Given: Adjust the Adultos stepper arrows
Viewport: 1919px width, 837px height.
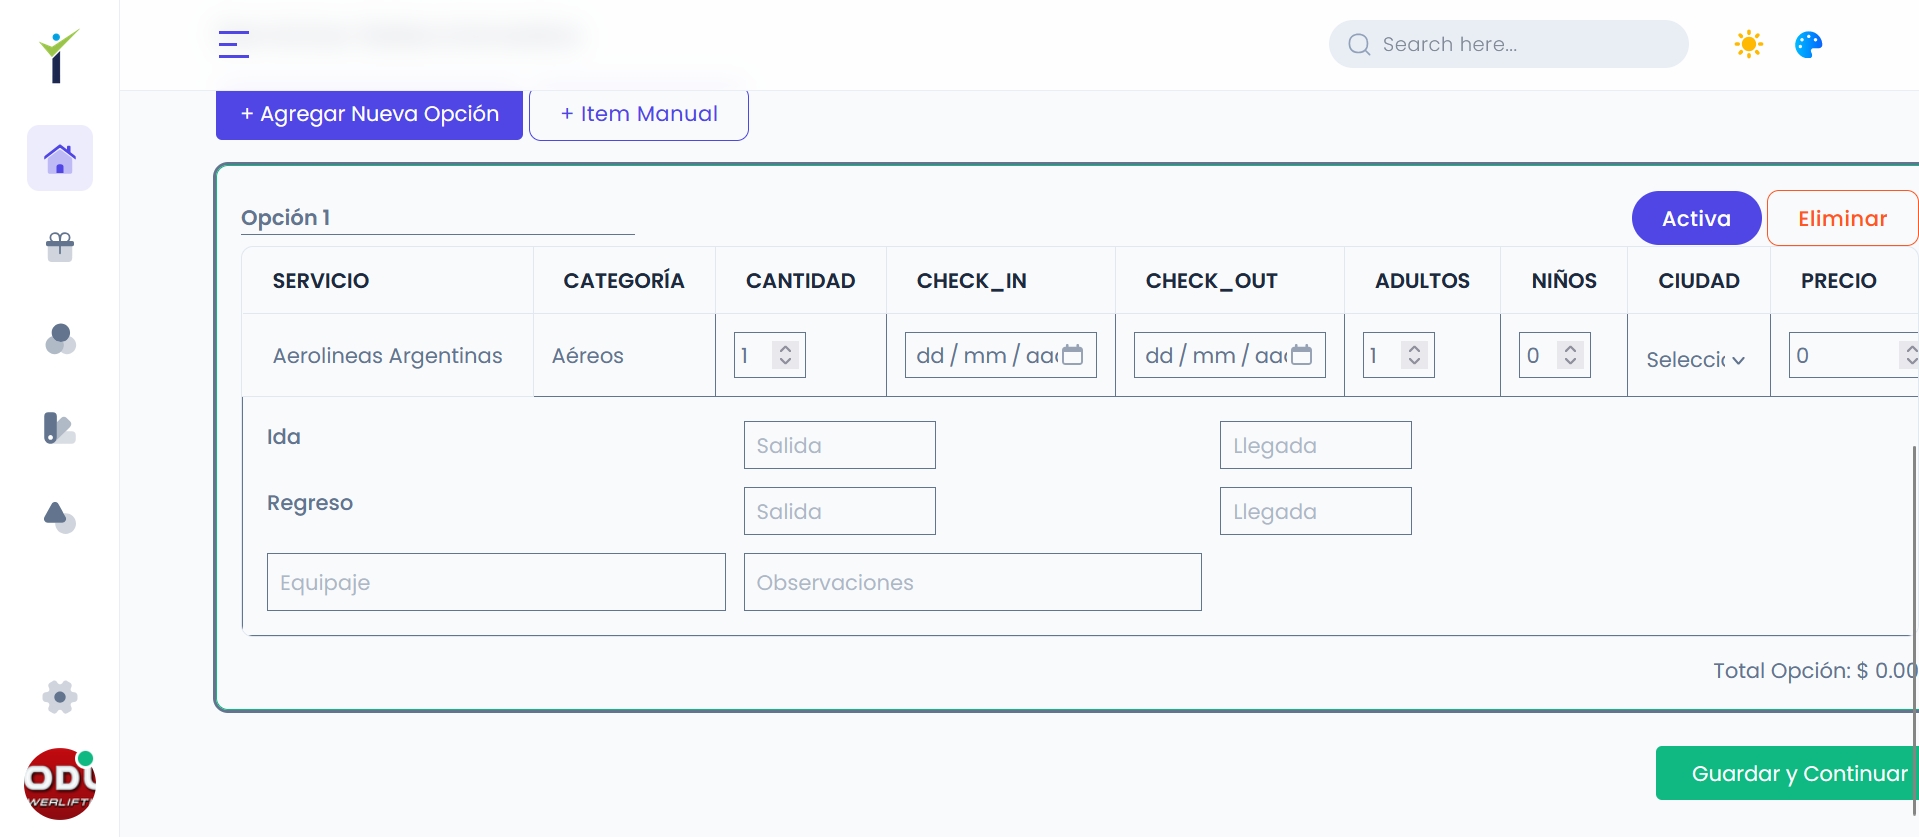Looking at the screenshot, I should (x=1414, y=355).
